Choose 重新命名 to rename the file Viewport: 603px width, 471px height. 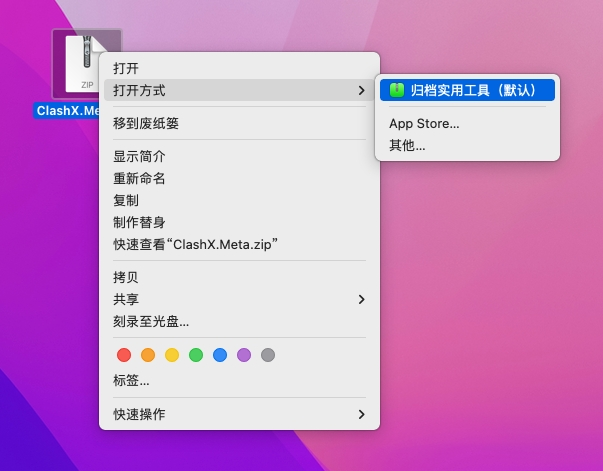pyautogui.click(x=139, y=178)
